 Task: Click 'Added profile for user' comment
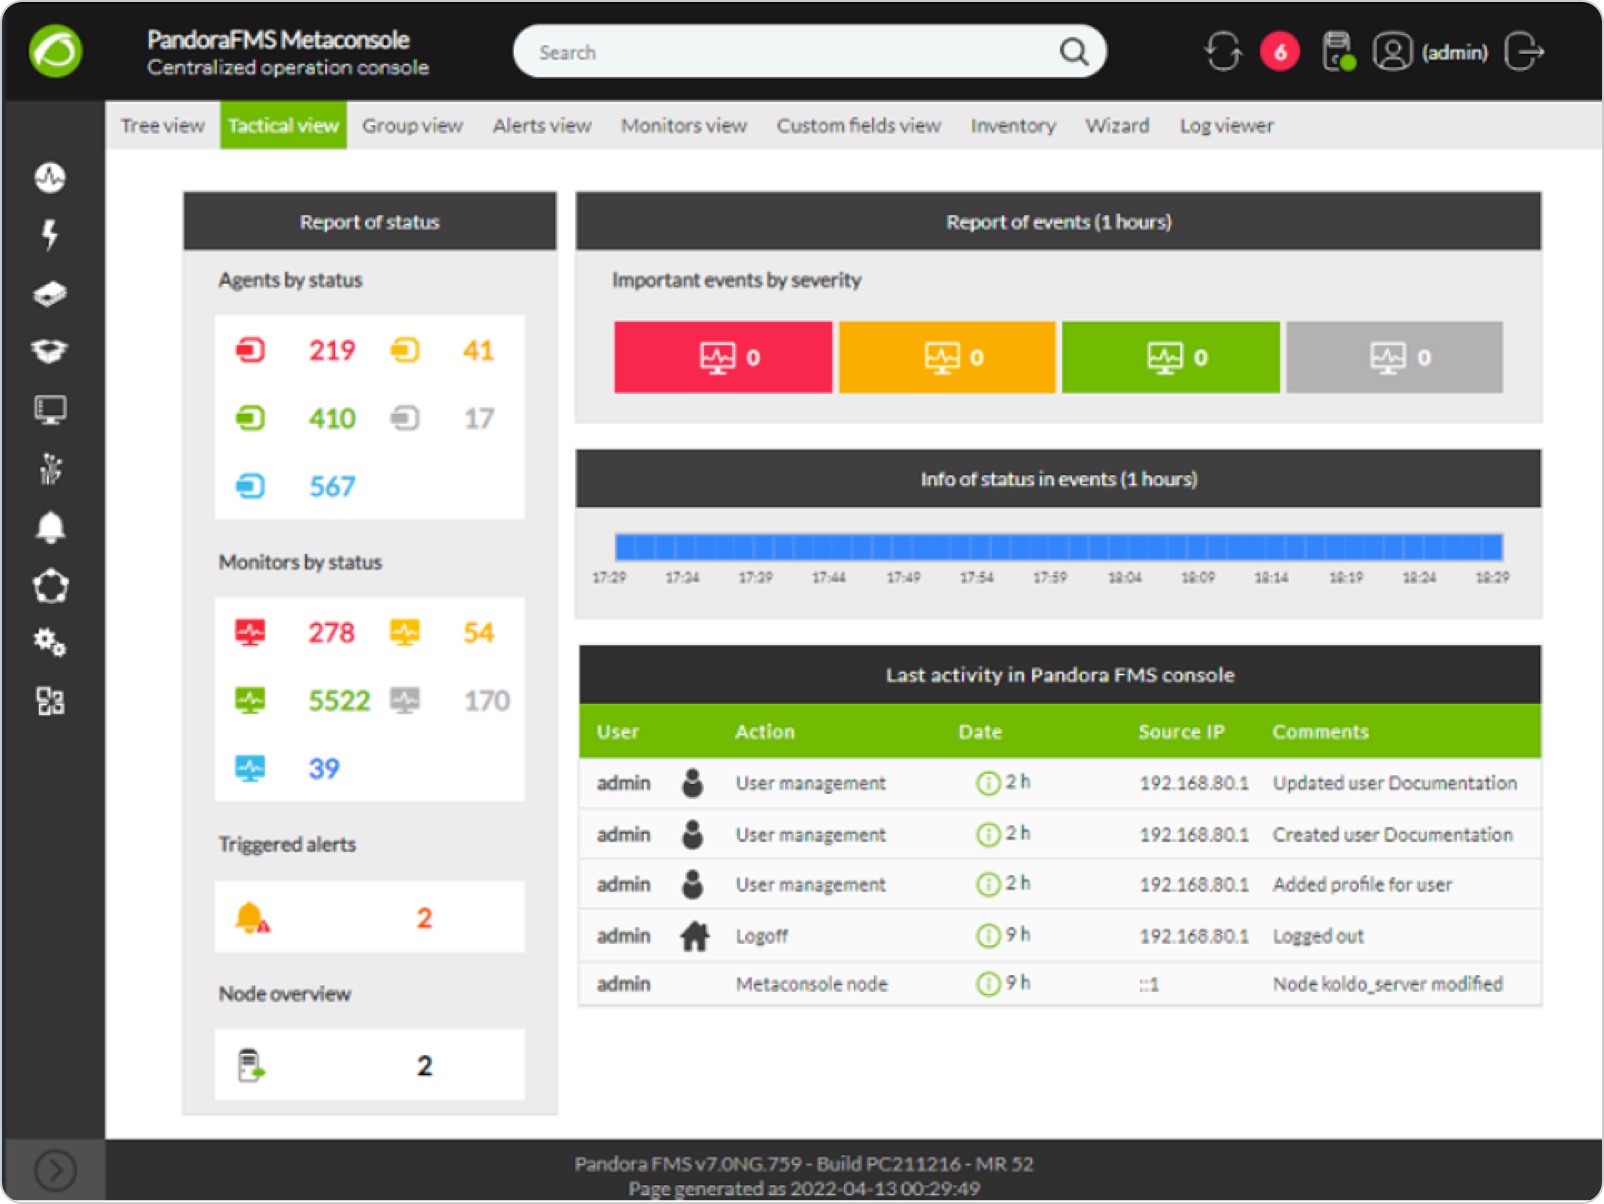[1362, 884]
